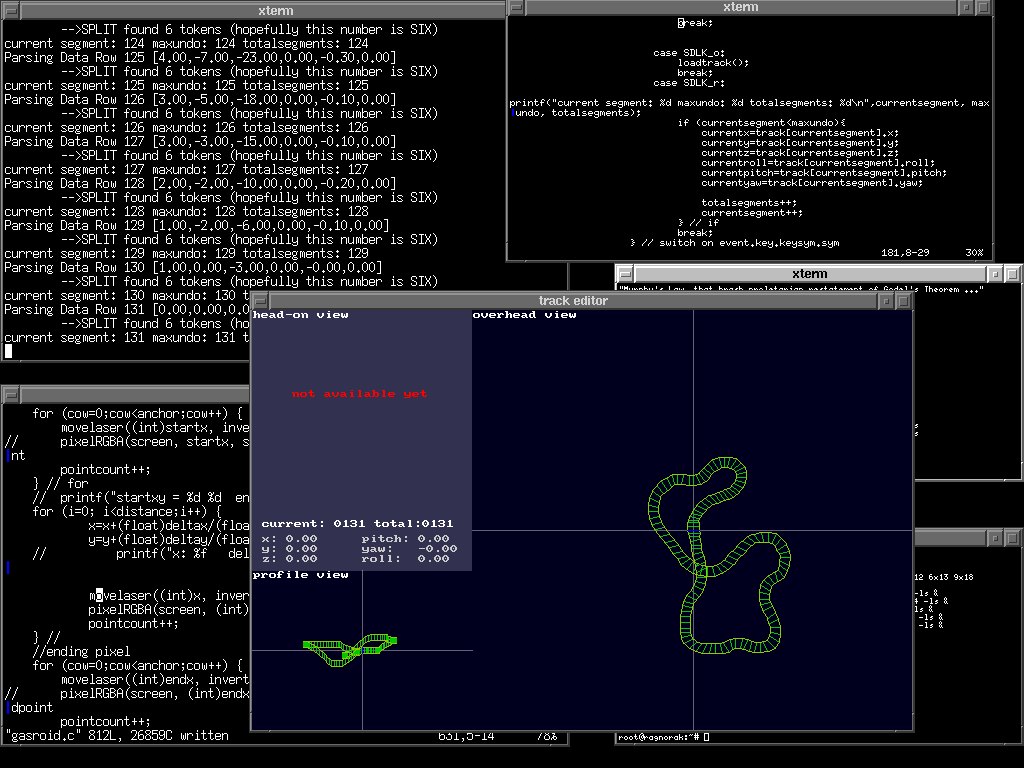Click the 'not available yet' message
The image size is (1024, 768).
click(359, 394)
